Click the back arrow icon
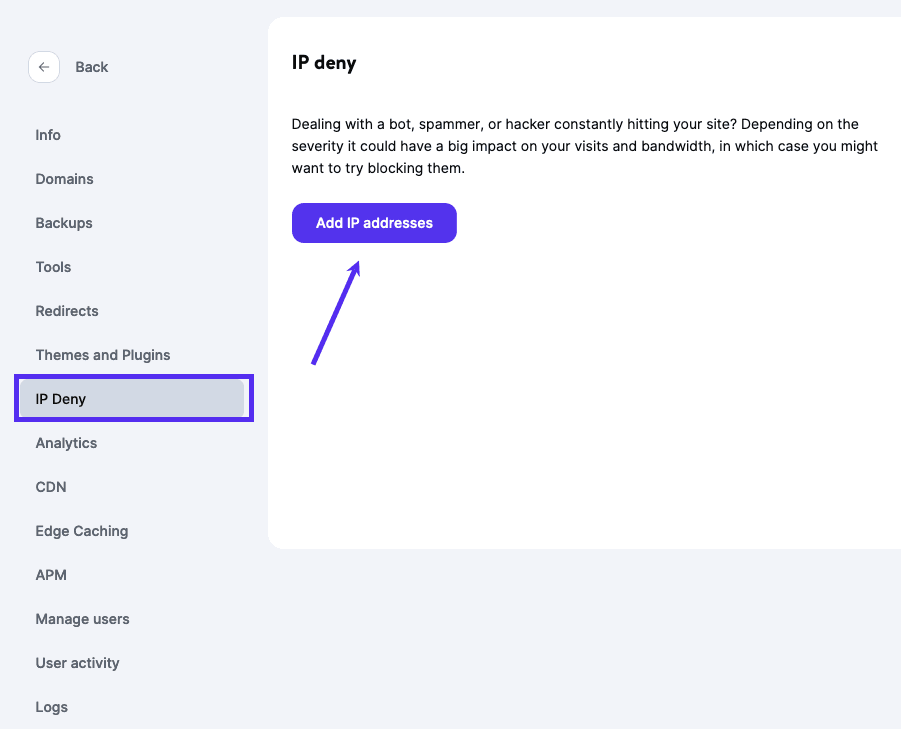This screenshot has height=729, width=901. click(43, 67)
